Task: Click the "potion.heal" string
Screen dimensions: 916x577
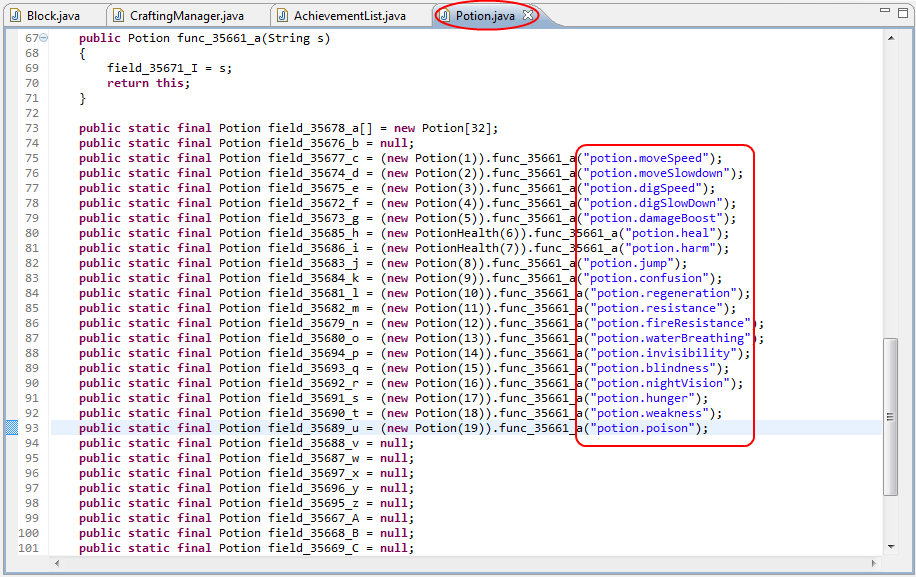Action: coord(670,233)
